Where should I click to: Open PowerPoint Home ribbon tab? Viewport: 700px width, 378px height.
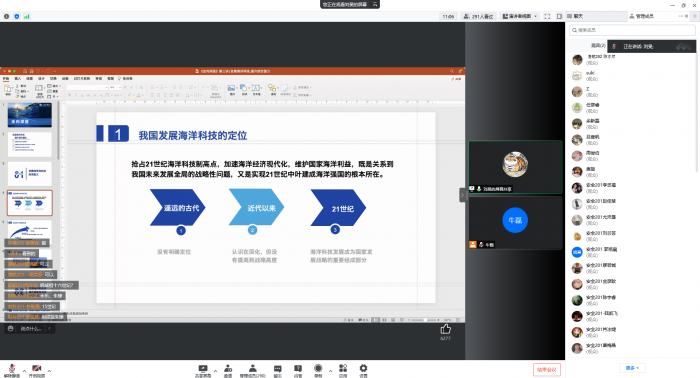(x=6, y=79)
